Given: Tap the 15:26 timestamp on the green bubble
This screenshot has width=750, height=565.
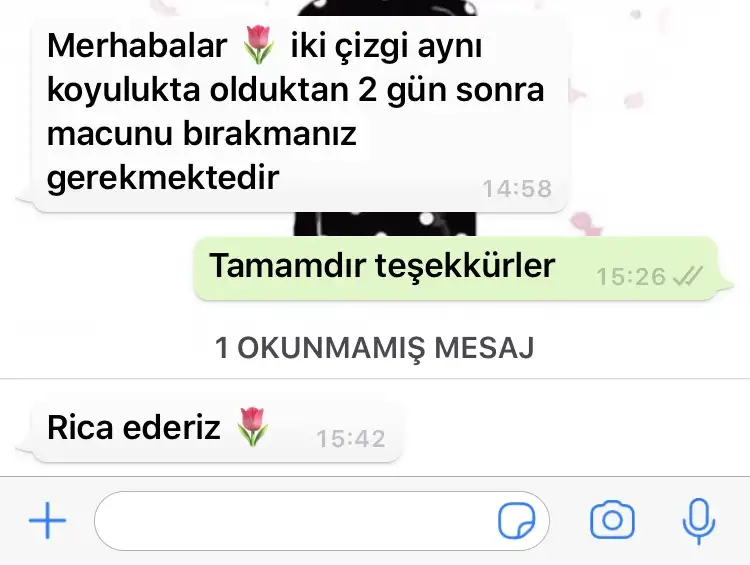Looking at the screenshot, I should (x=631, y=277).
